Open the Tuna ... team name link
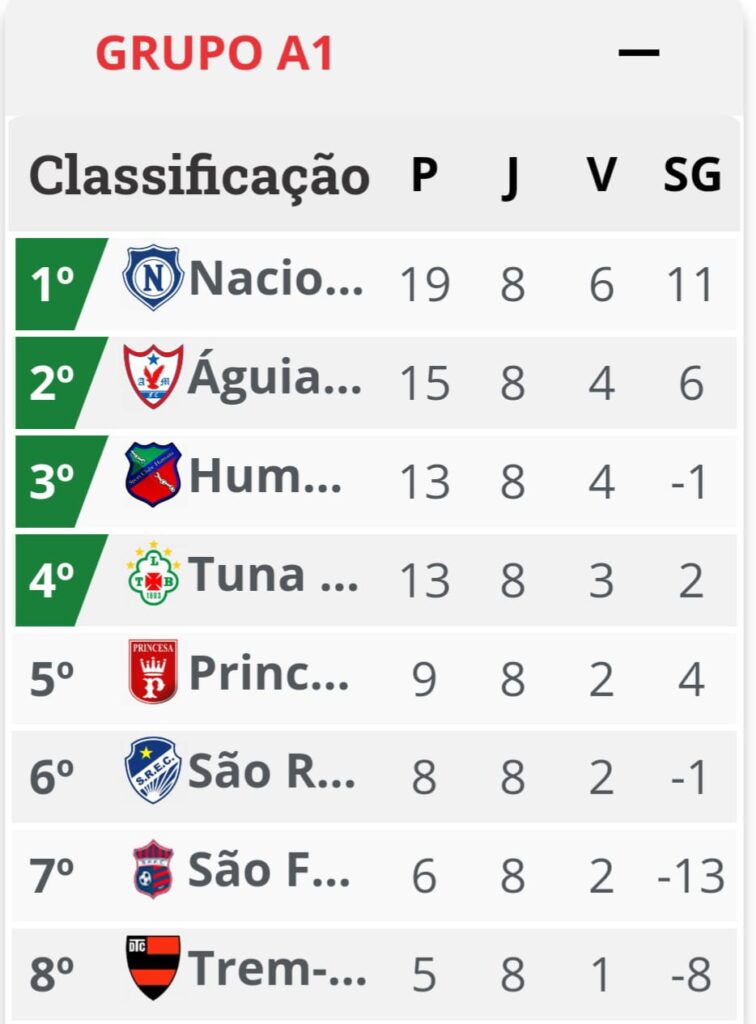This screenshot has width=756, height=1024. [x=274, y=574]
